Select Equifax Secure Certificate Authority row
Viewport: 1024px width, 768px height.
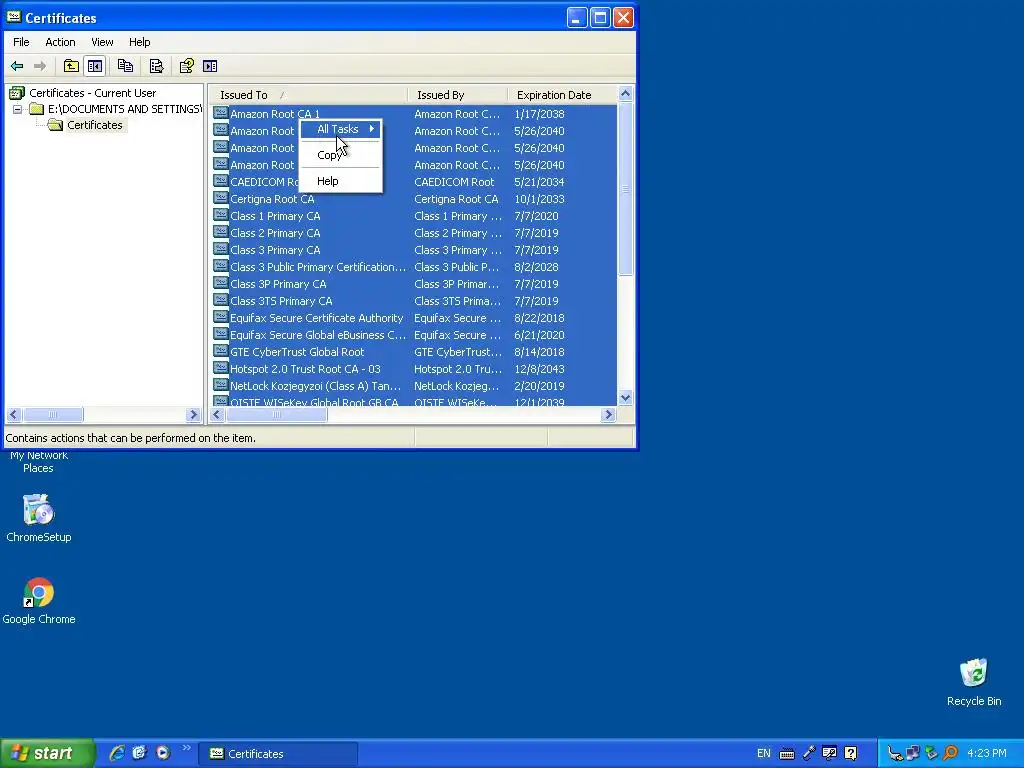[x=414, y=318]
